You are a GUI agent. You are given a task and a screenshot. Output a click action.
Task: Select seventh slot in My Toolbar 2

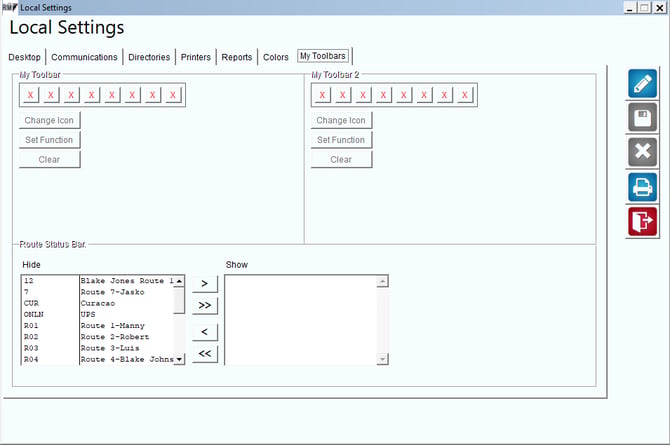(x=444, y=95)
